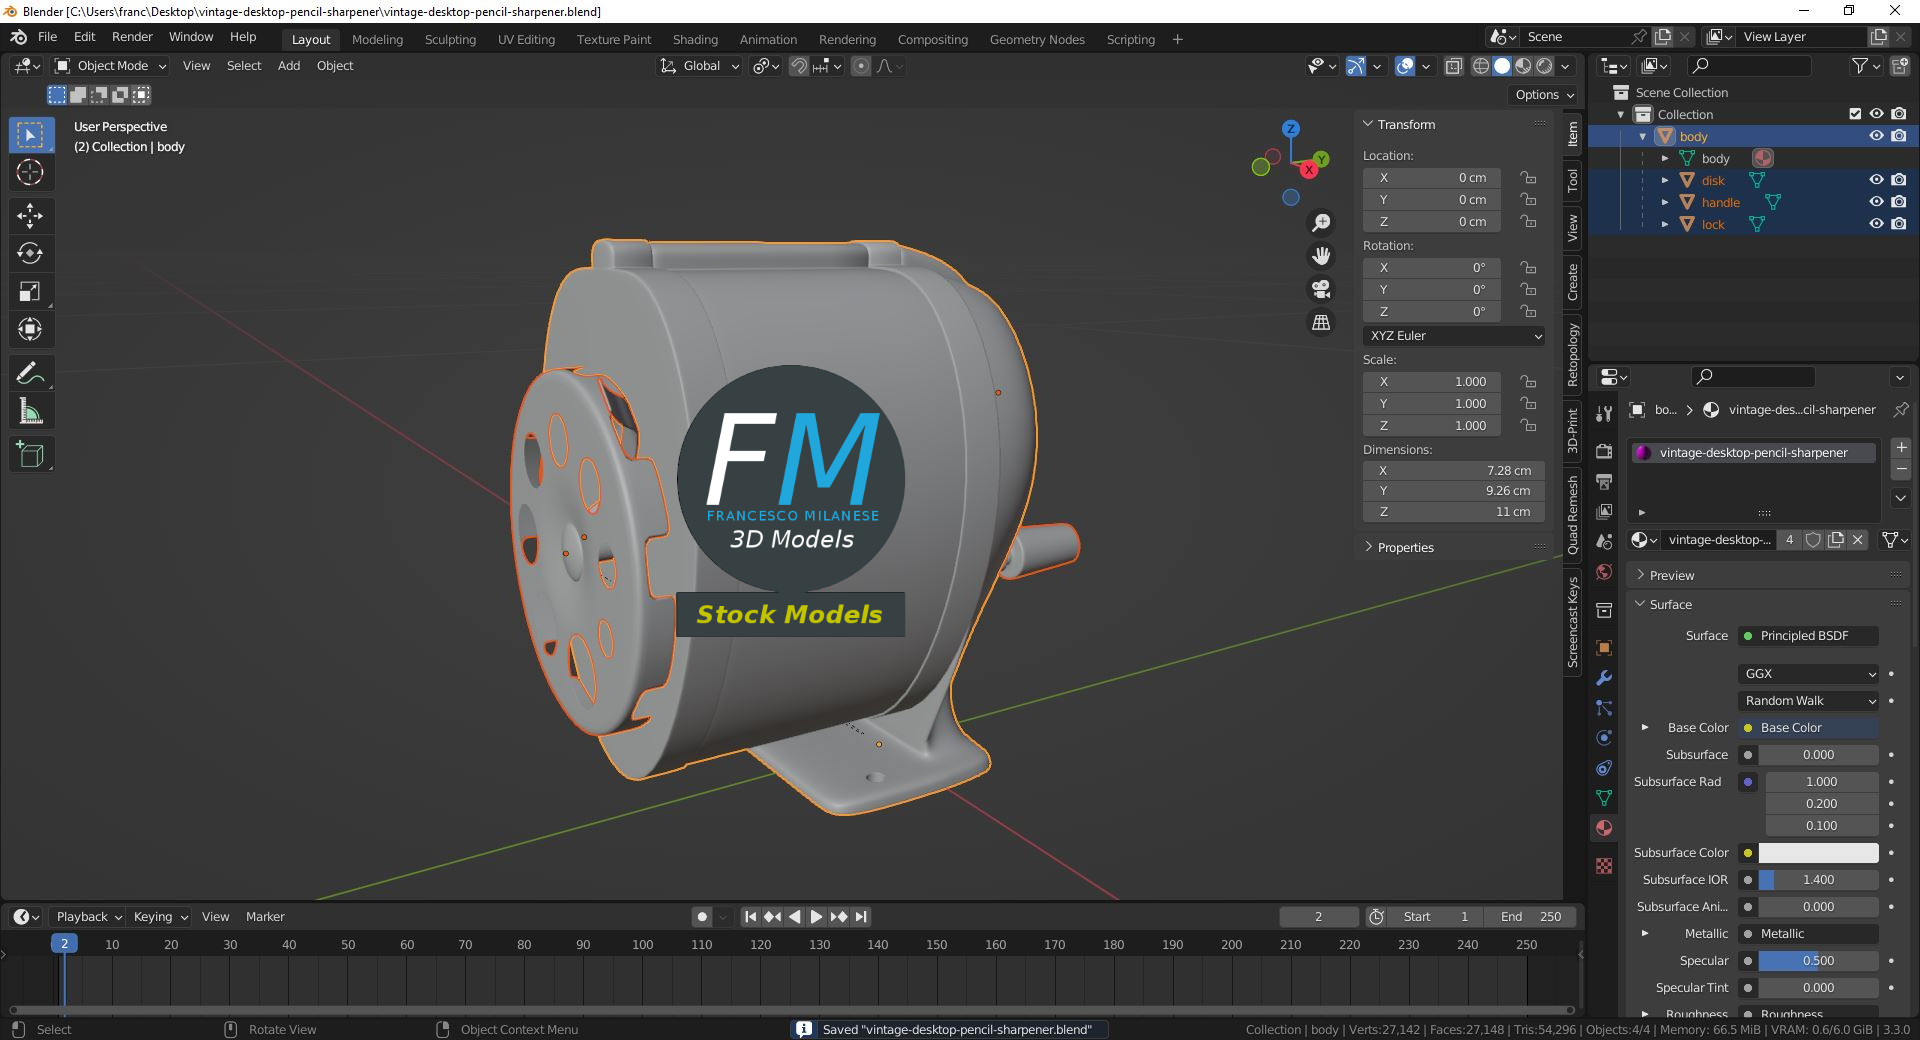Hide the lock object in viewport

coord(1876,224)
